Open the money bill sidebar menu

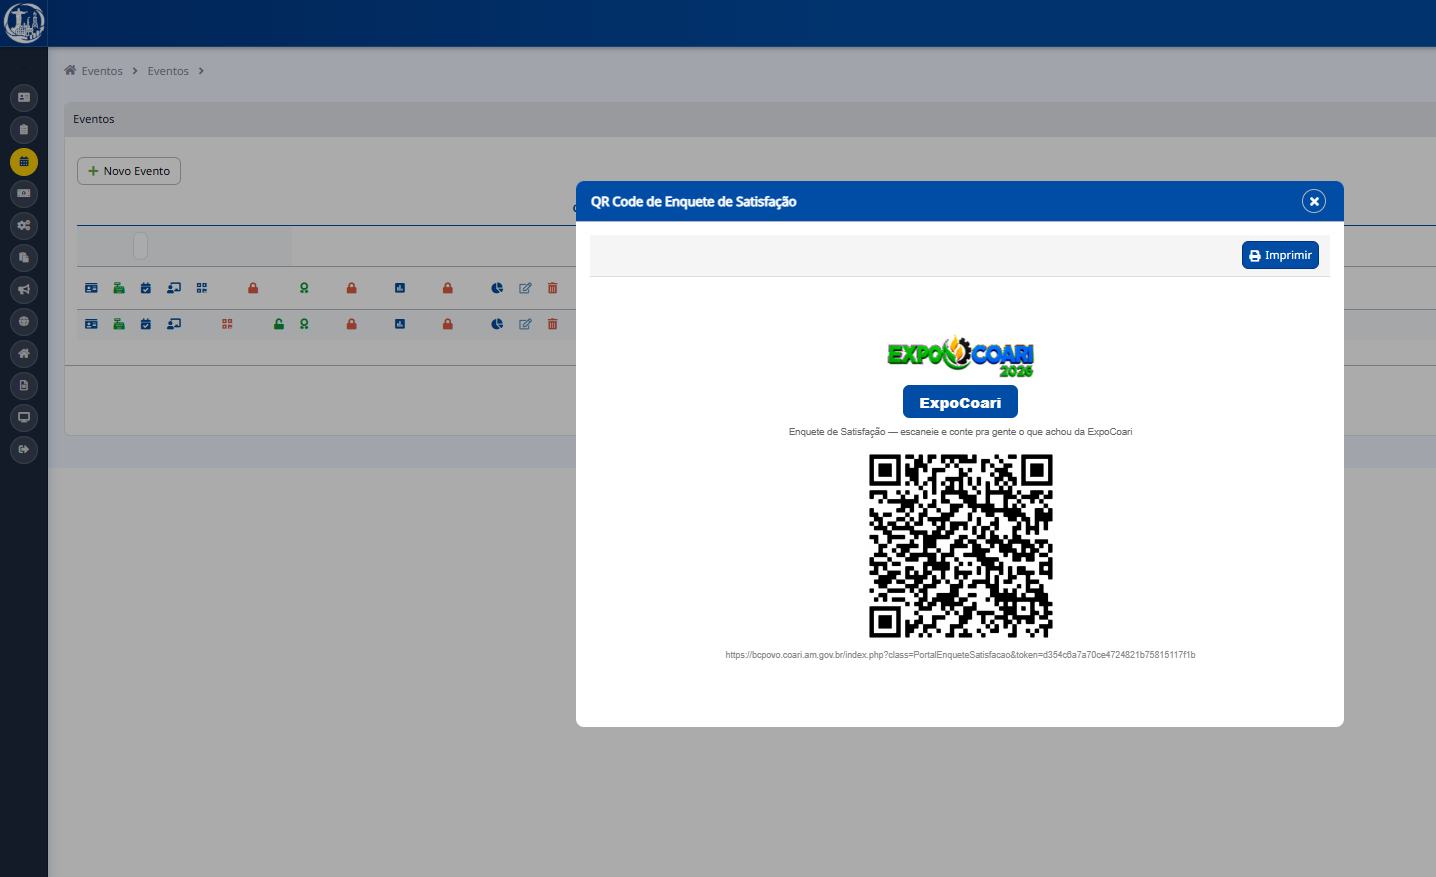point(24,193)
